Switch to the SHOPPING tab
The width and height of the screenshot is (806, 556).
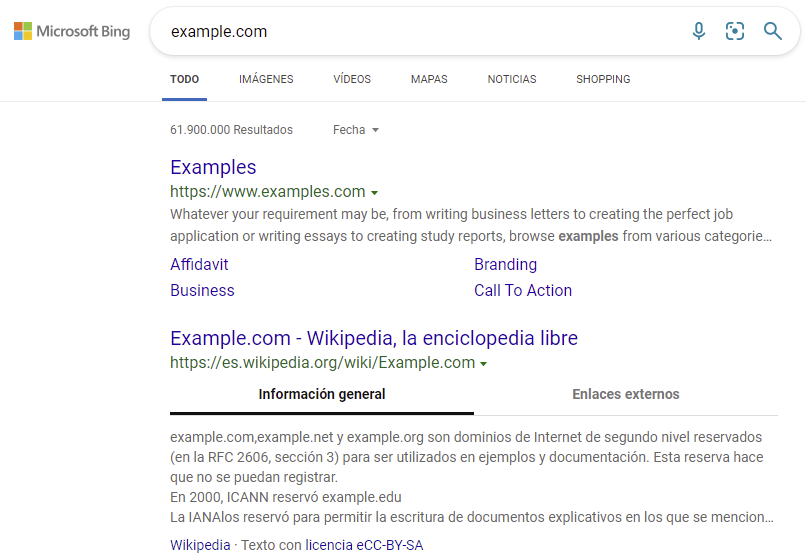[x=603, y=79]
